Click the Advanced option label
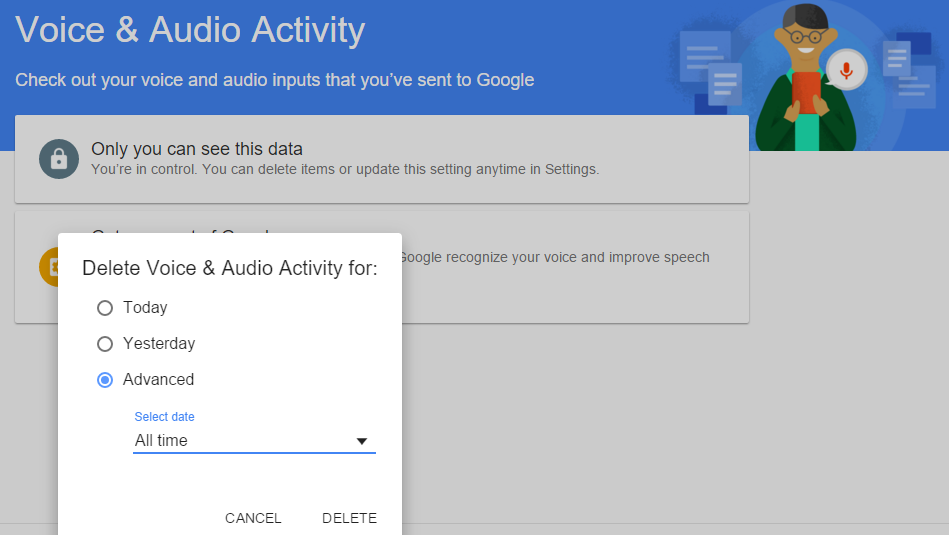949x535 pixels. pos(159,379)
